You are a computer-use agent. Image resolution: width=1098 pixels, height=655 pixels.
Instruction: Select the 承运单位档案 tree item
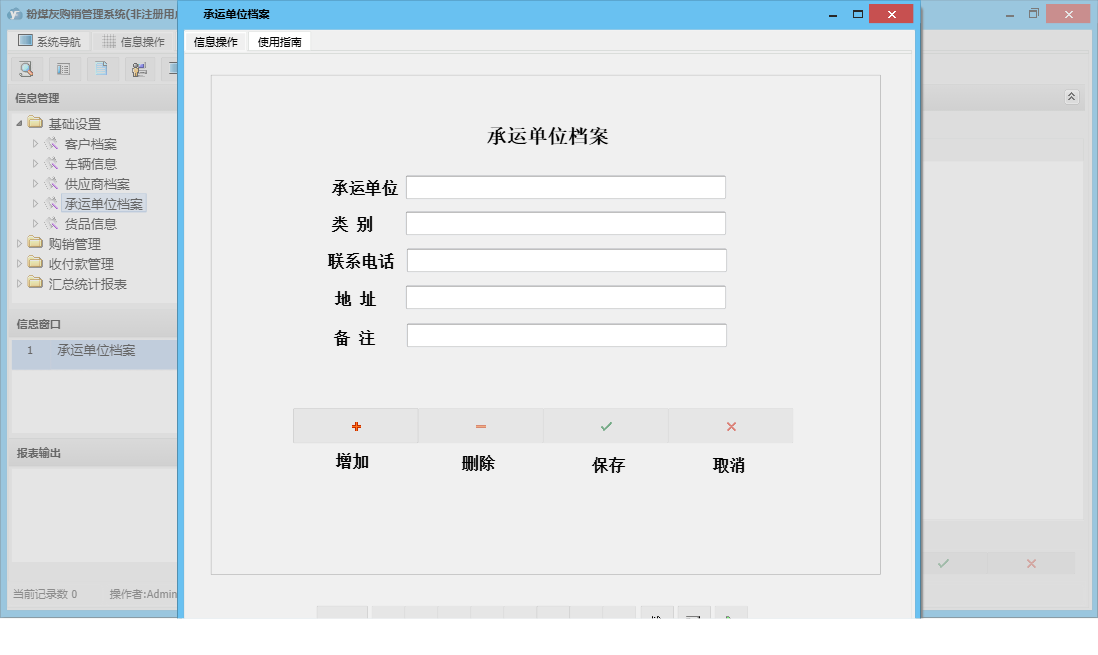(105, 203)
